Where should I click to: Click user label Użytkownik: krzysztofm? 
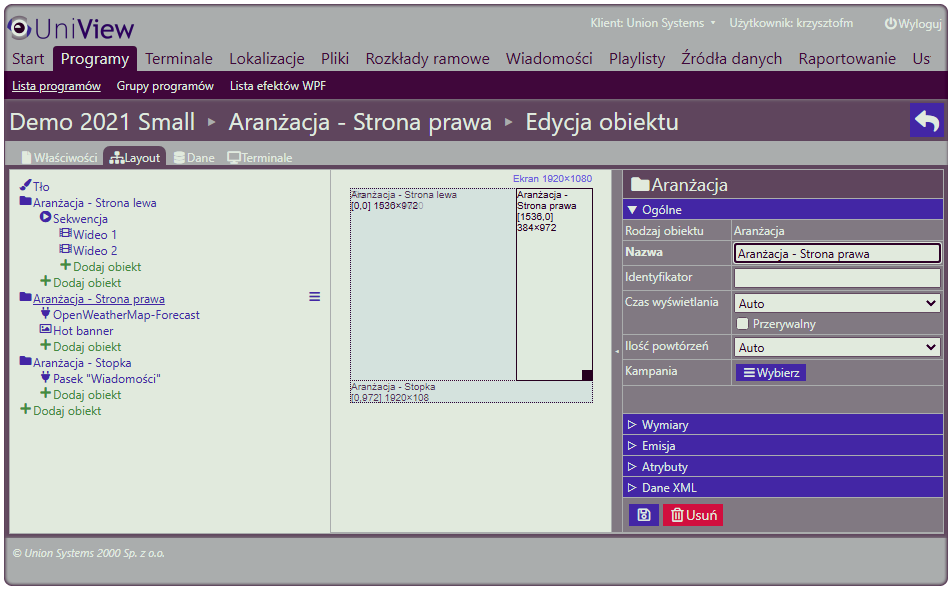(791, 23)
